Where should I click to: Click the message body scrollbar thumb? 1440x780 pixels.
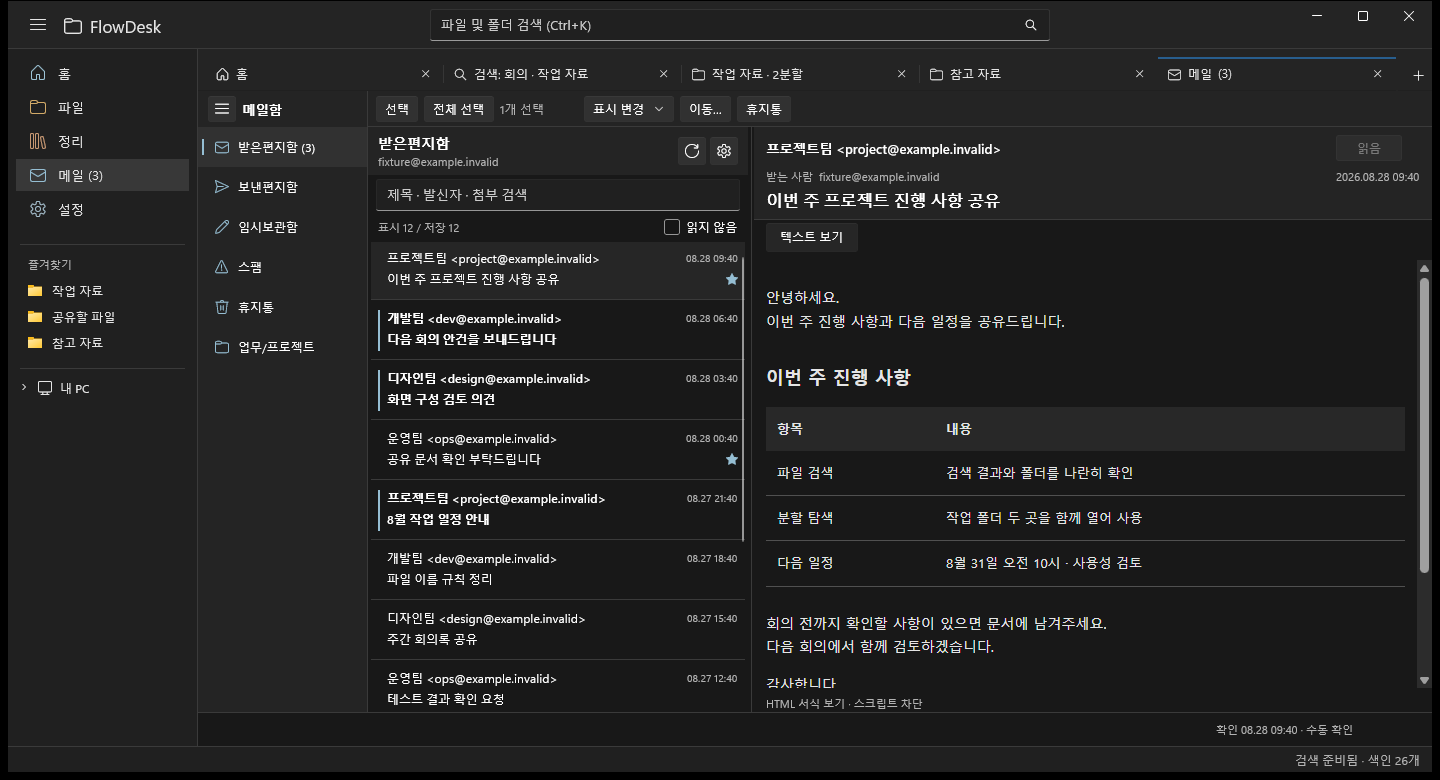pyautogui.click(x=1424, y=426)
